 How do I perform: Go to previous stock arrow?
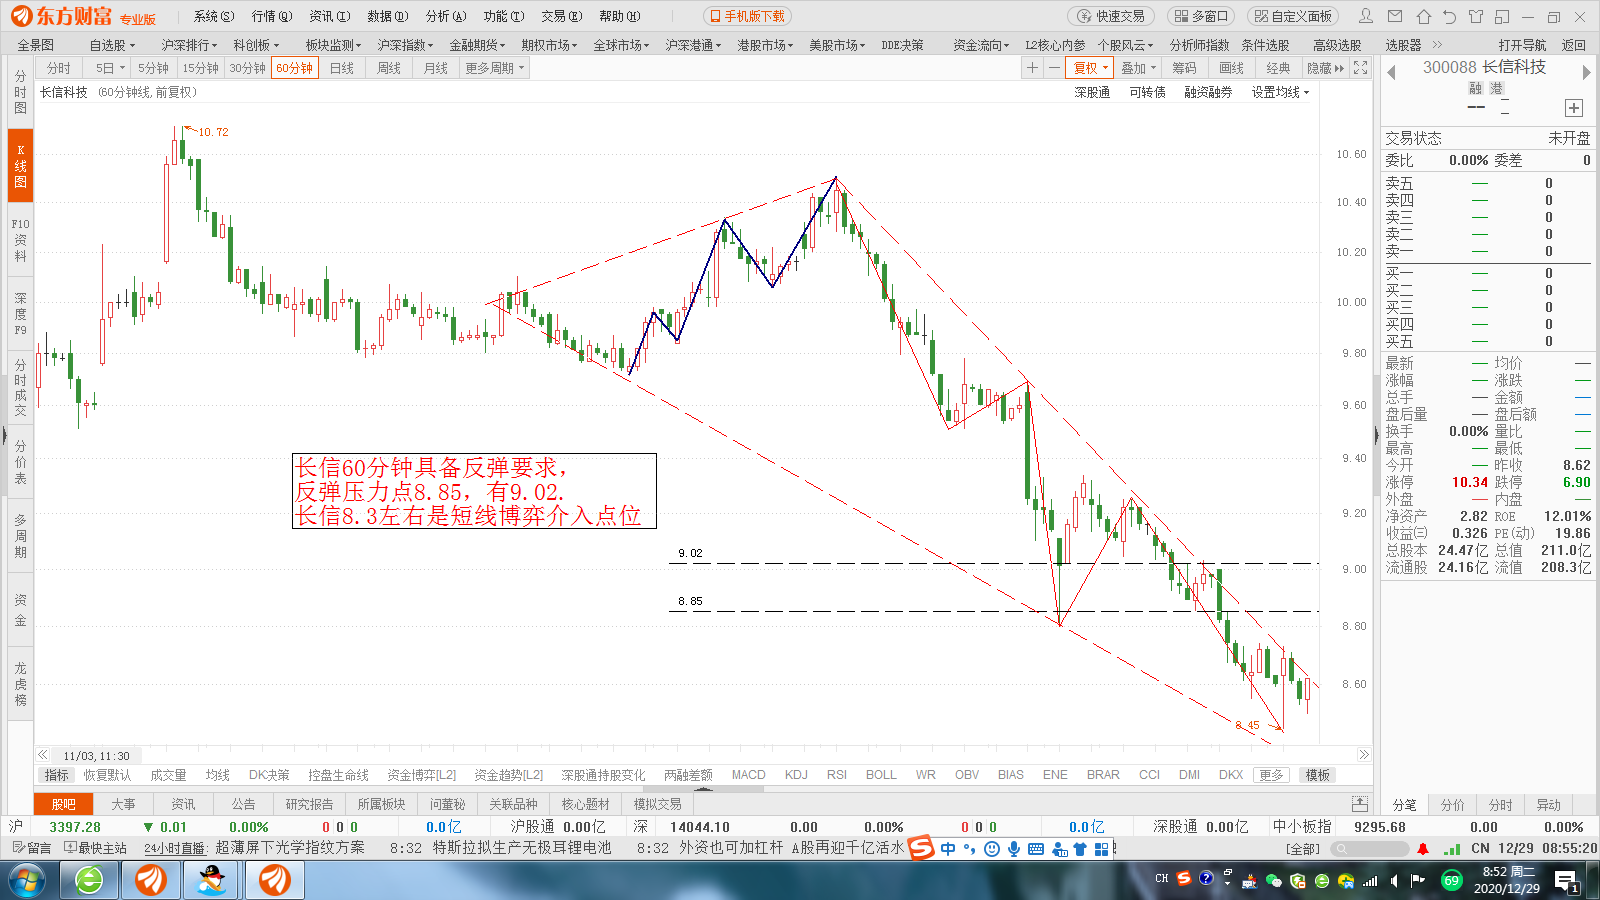pos(1391,72)
